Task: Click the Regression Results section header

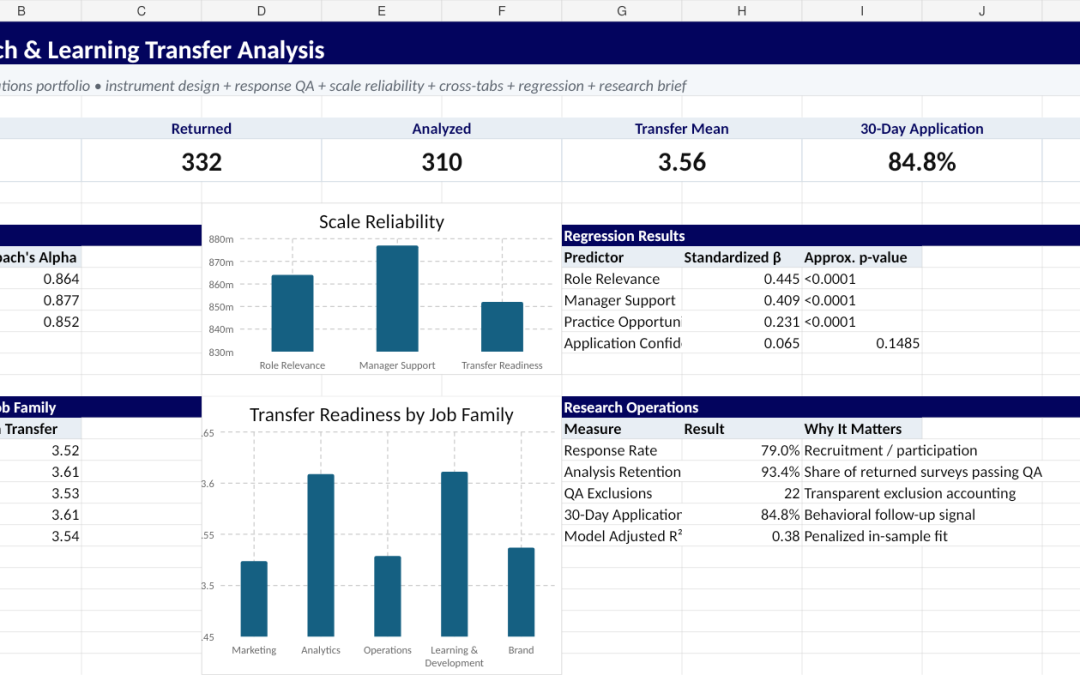Action: (x=821, y=236)
